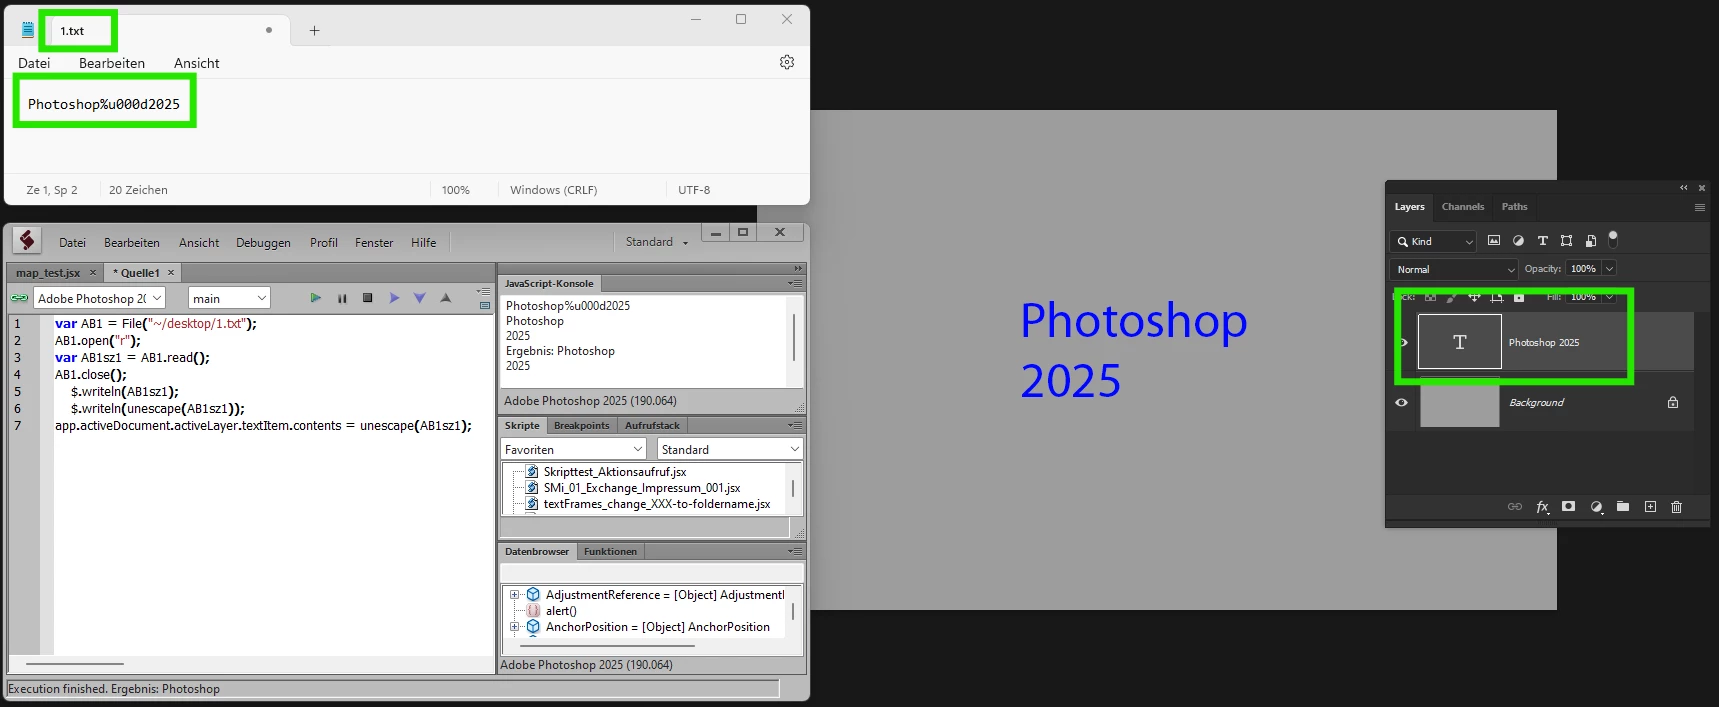Image resolution: width=1719 pixels, height=707 pixels.
Task: Click the Step Over blue arrow icon
Action: (394, 298)
